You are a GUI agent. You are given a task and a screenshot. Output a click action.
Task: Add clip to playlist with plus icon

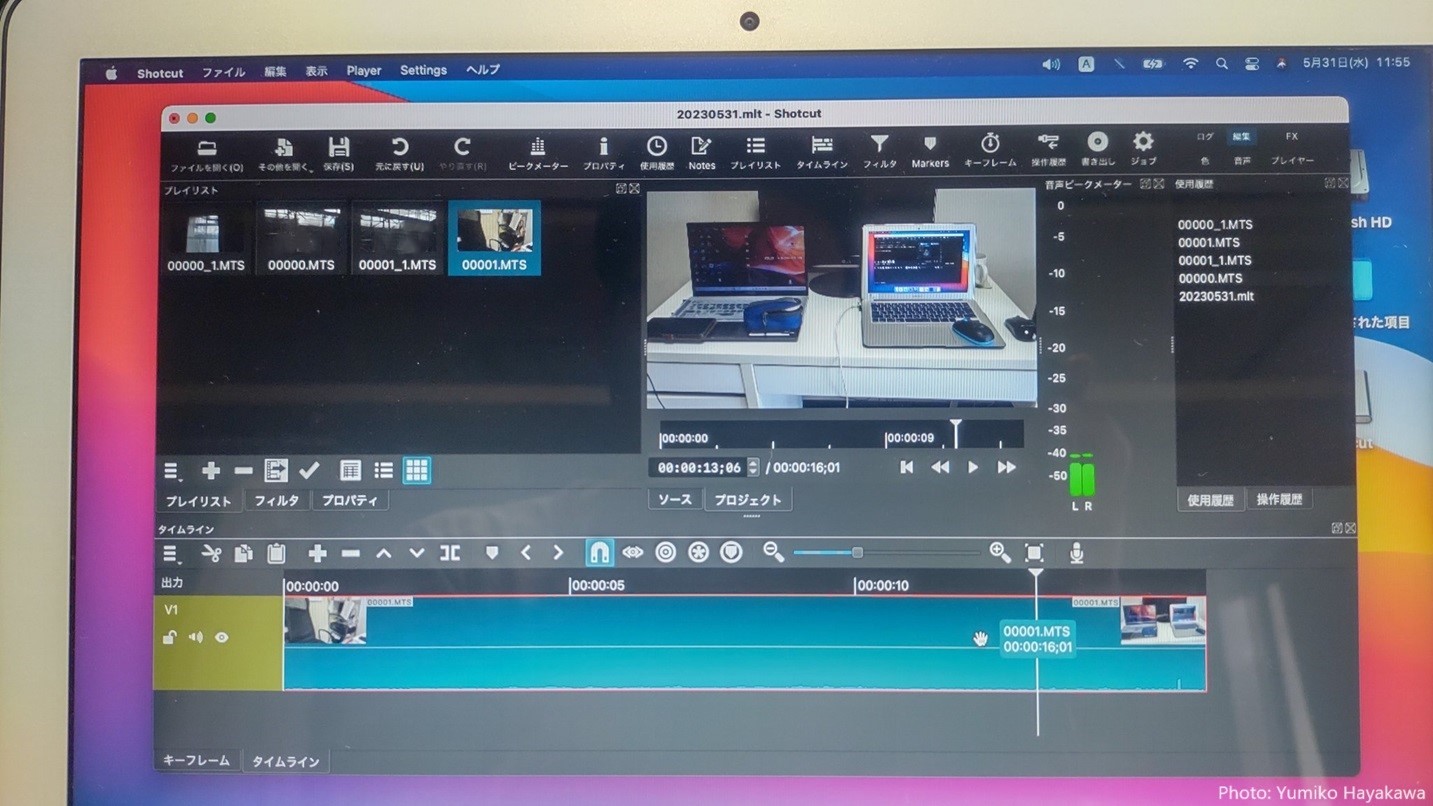(x=210, y=470)
